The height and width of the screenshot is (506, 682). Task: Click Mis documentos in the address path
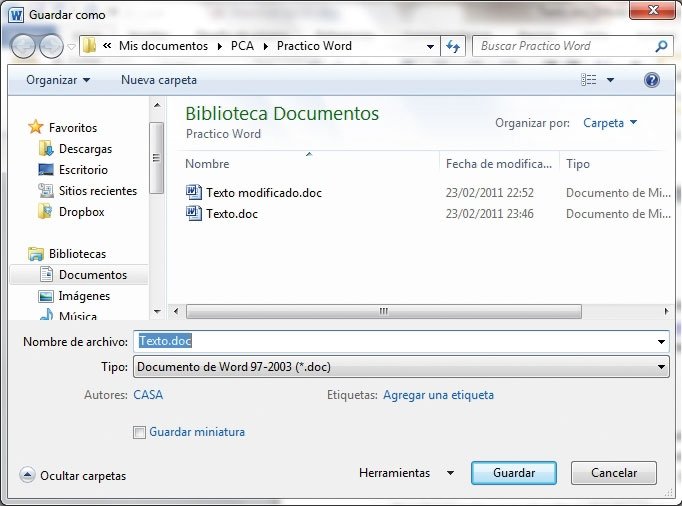tap(163, 46)
